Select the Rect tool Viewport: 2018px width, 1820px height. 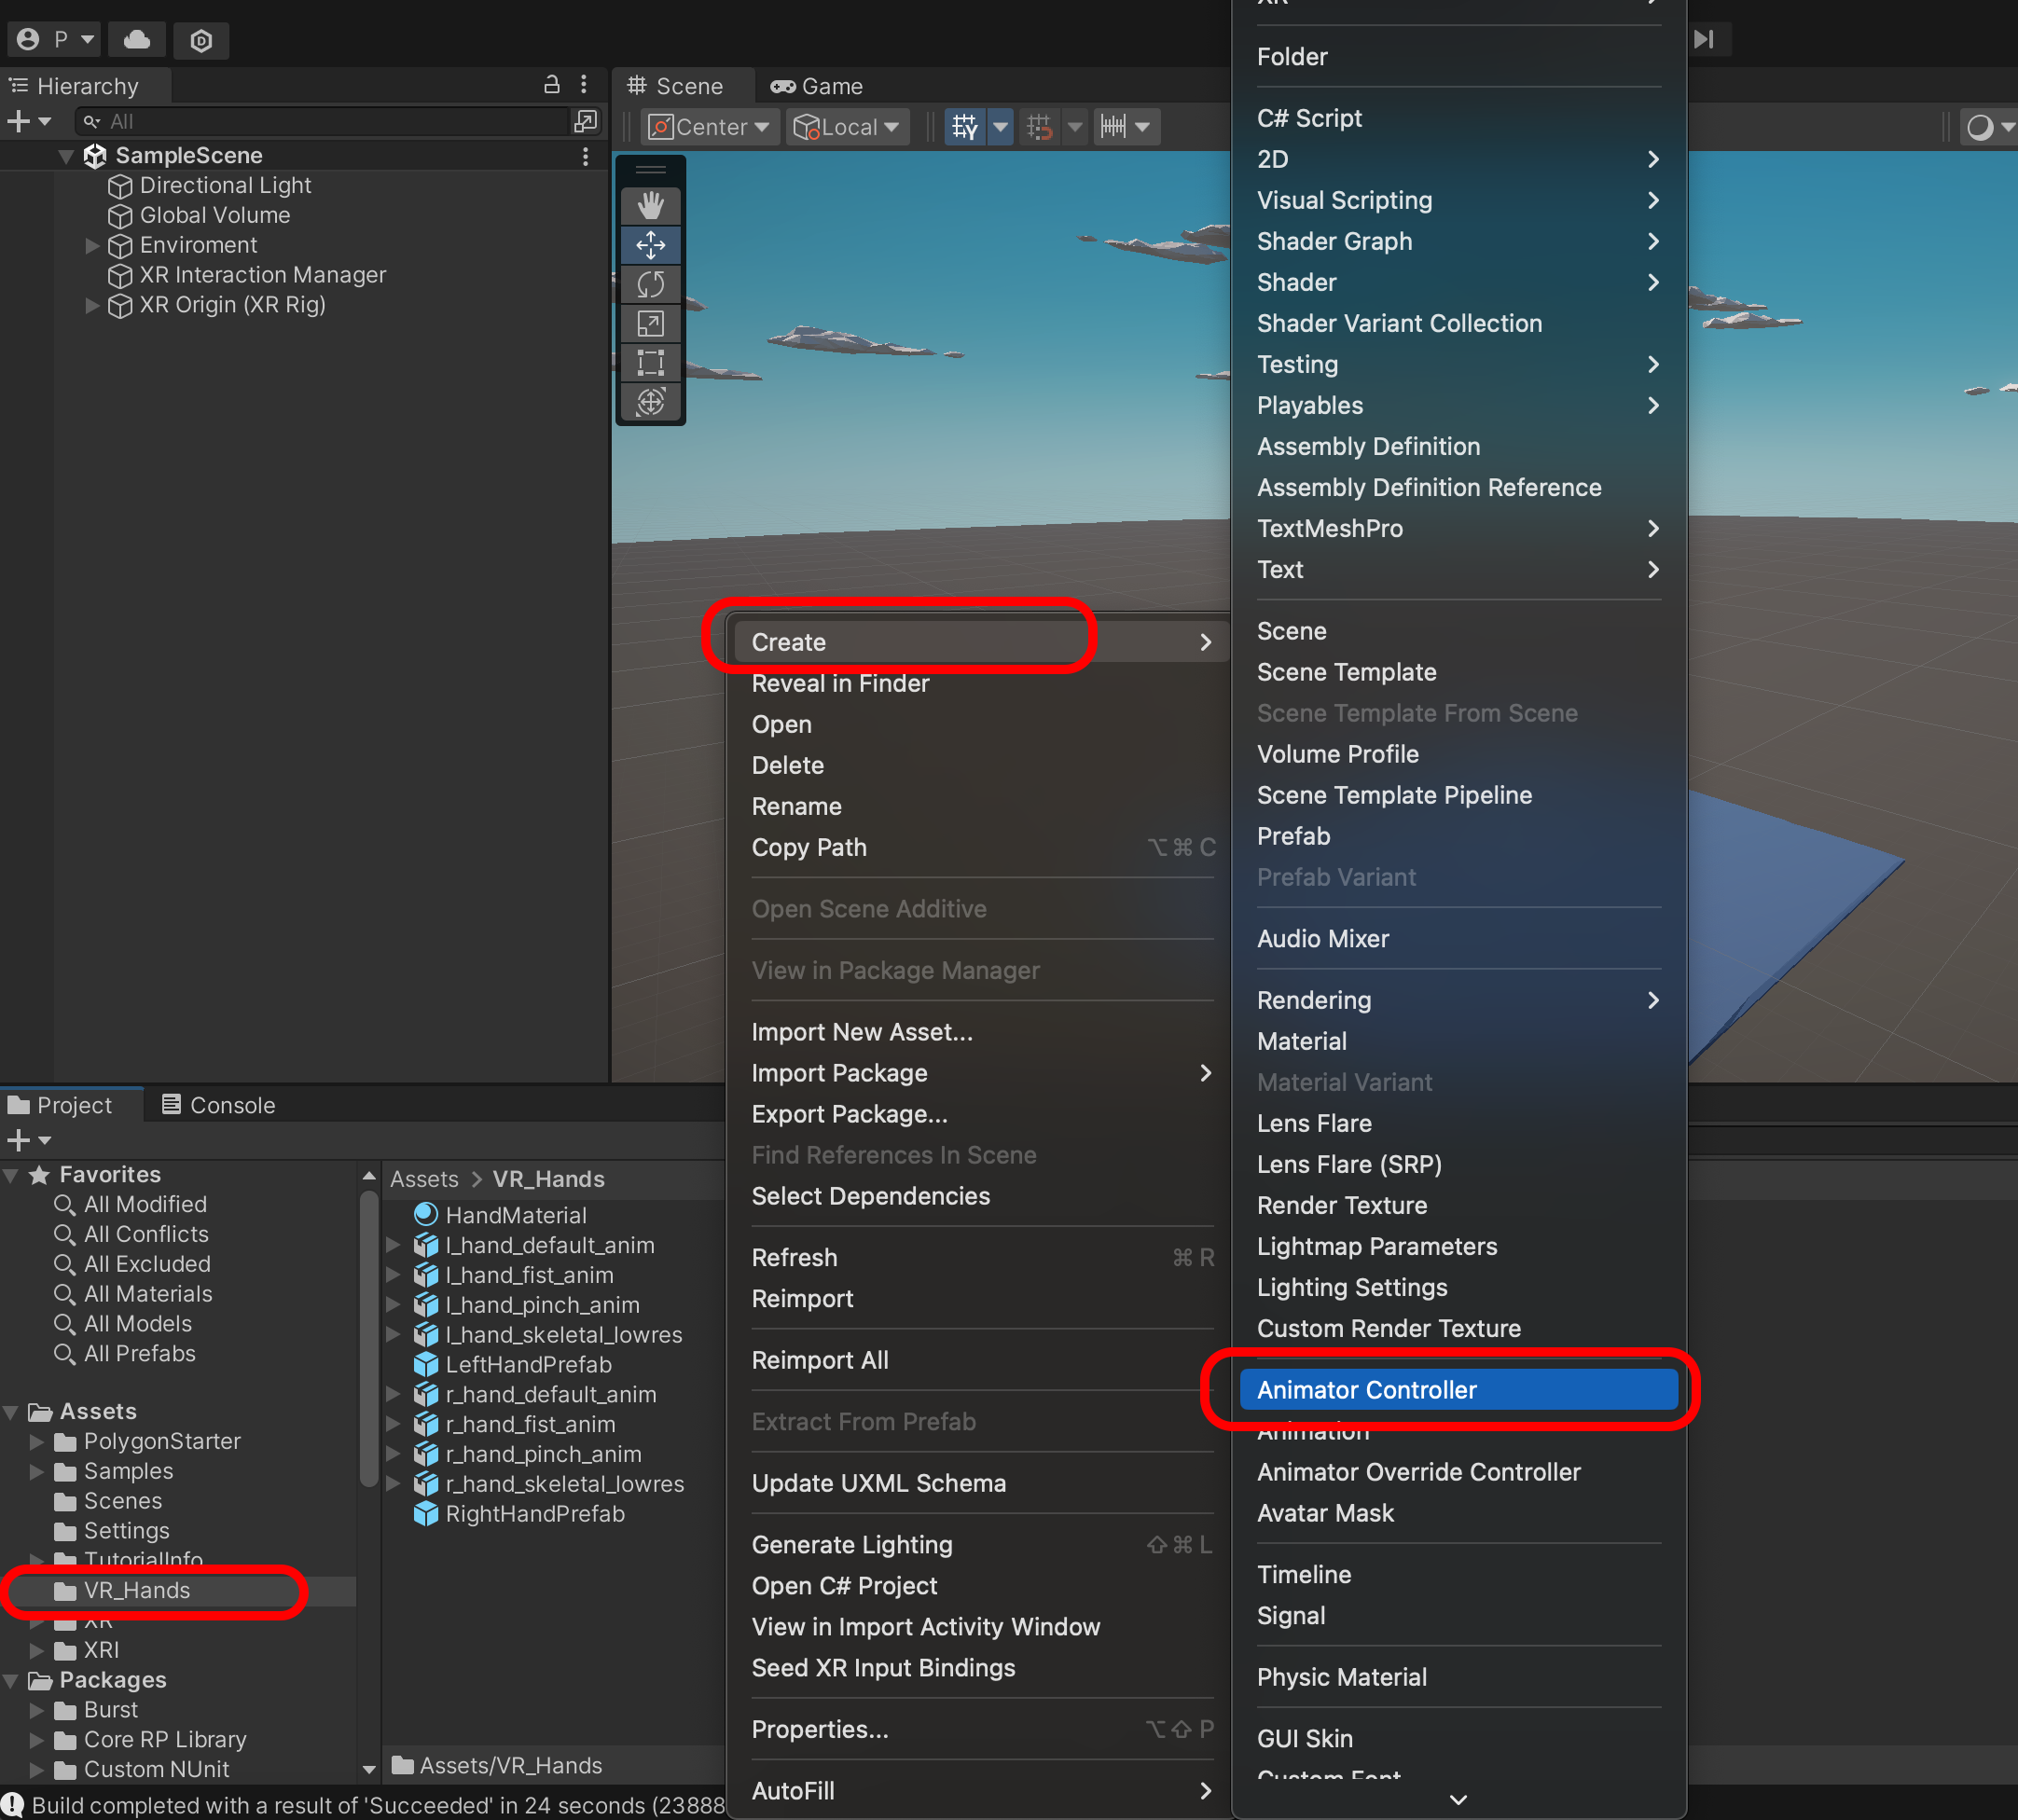[x=650, y=363]
